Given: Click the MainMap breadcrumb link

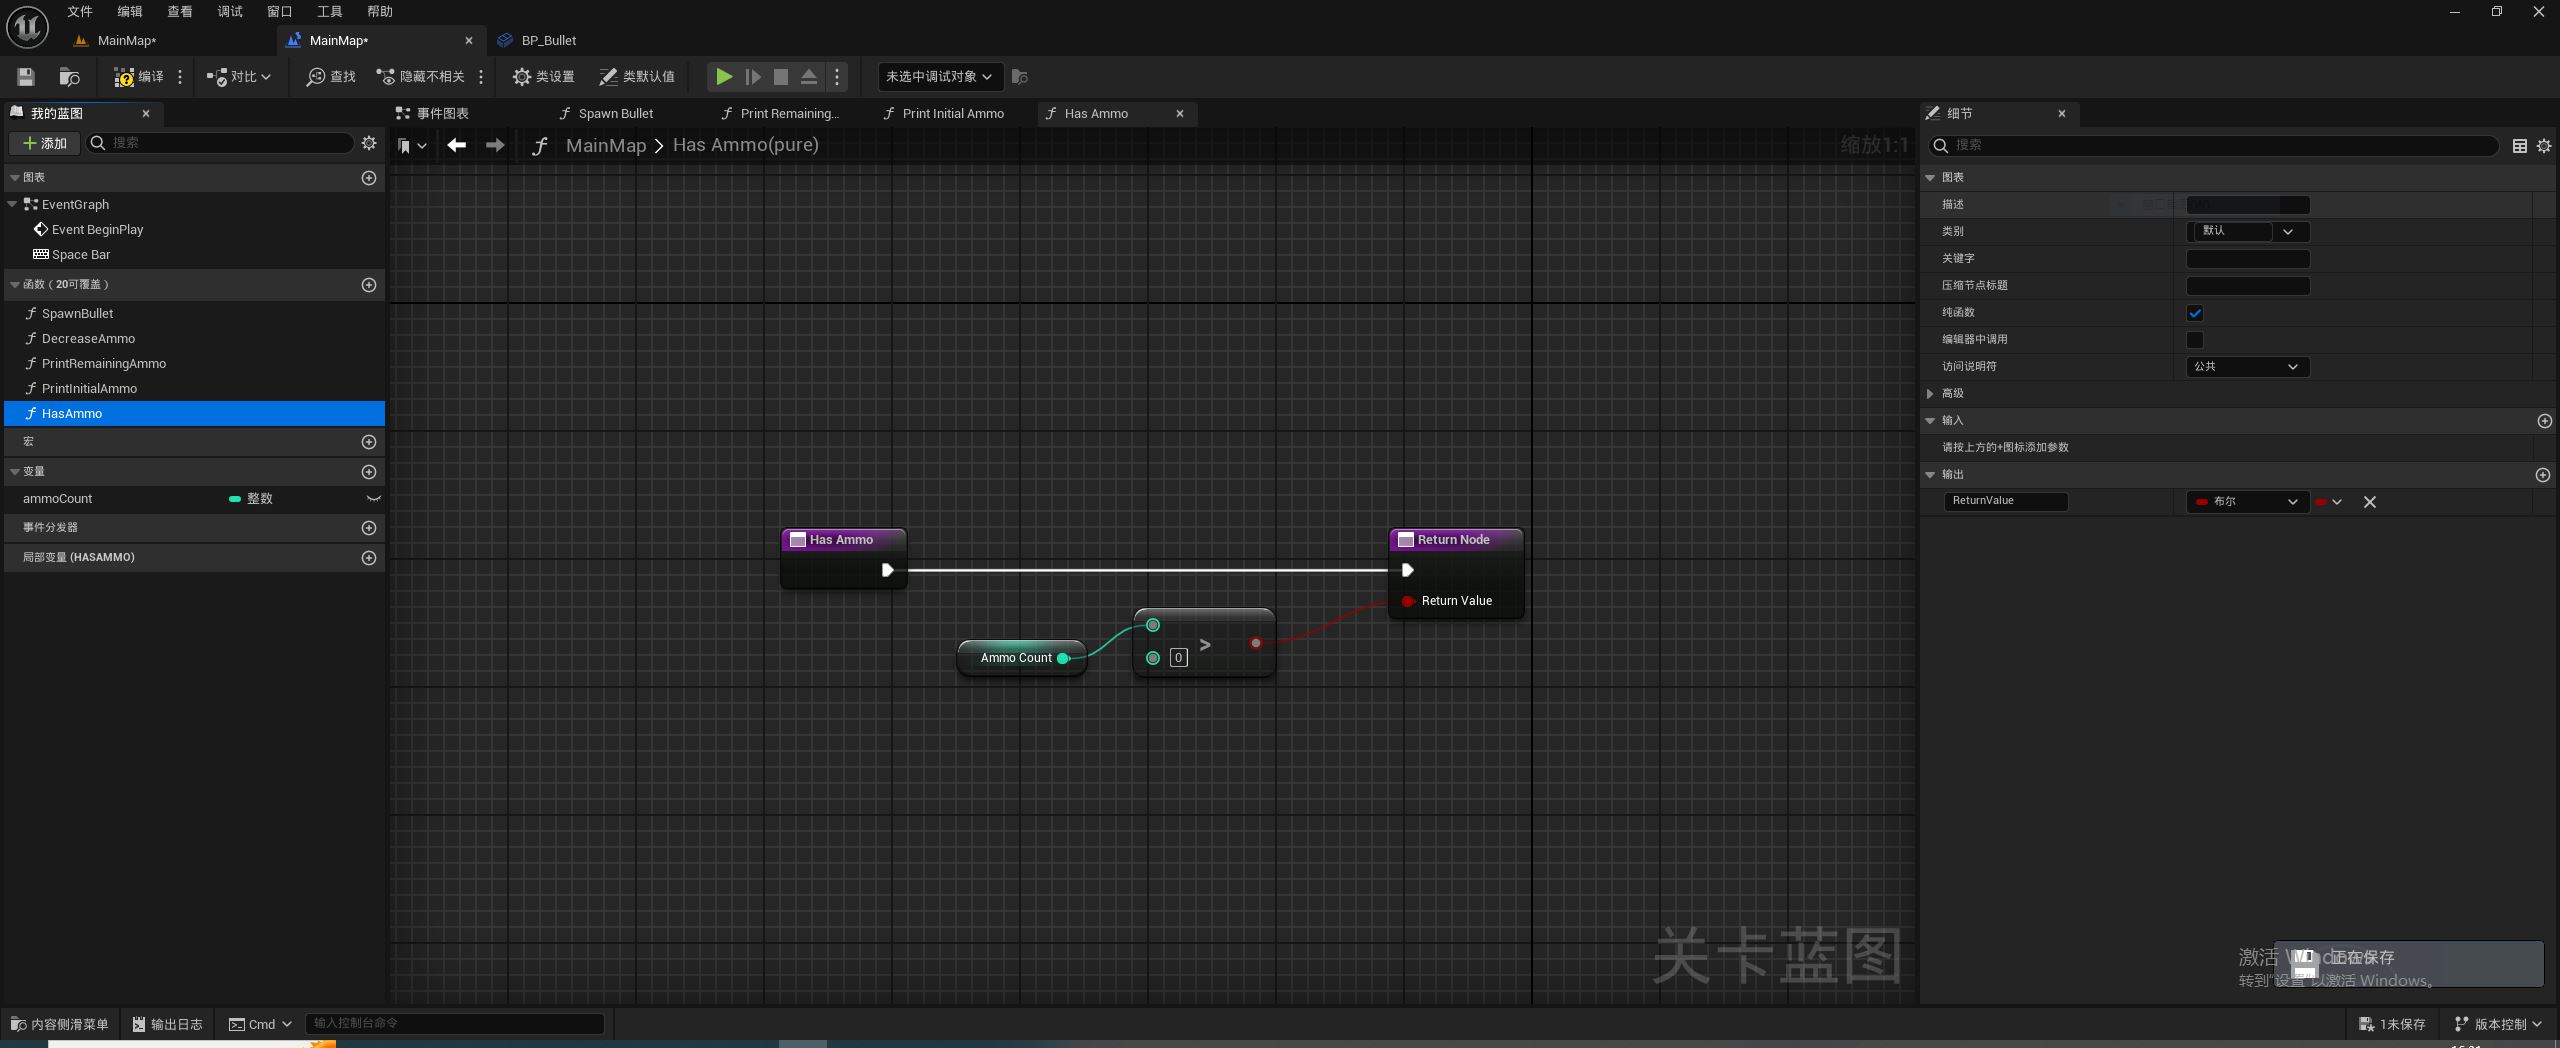Looking at the screenshot, I should tap(606, 146).
